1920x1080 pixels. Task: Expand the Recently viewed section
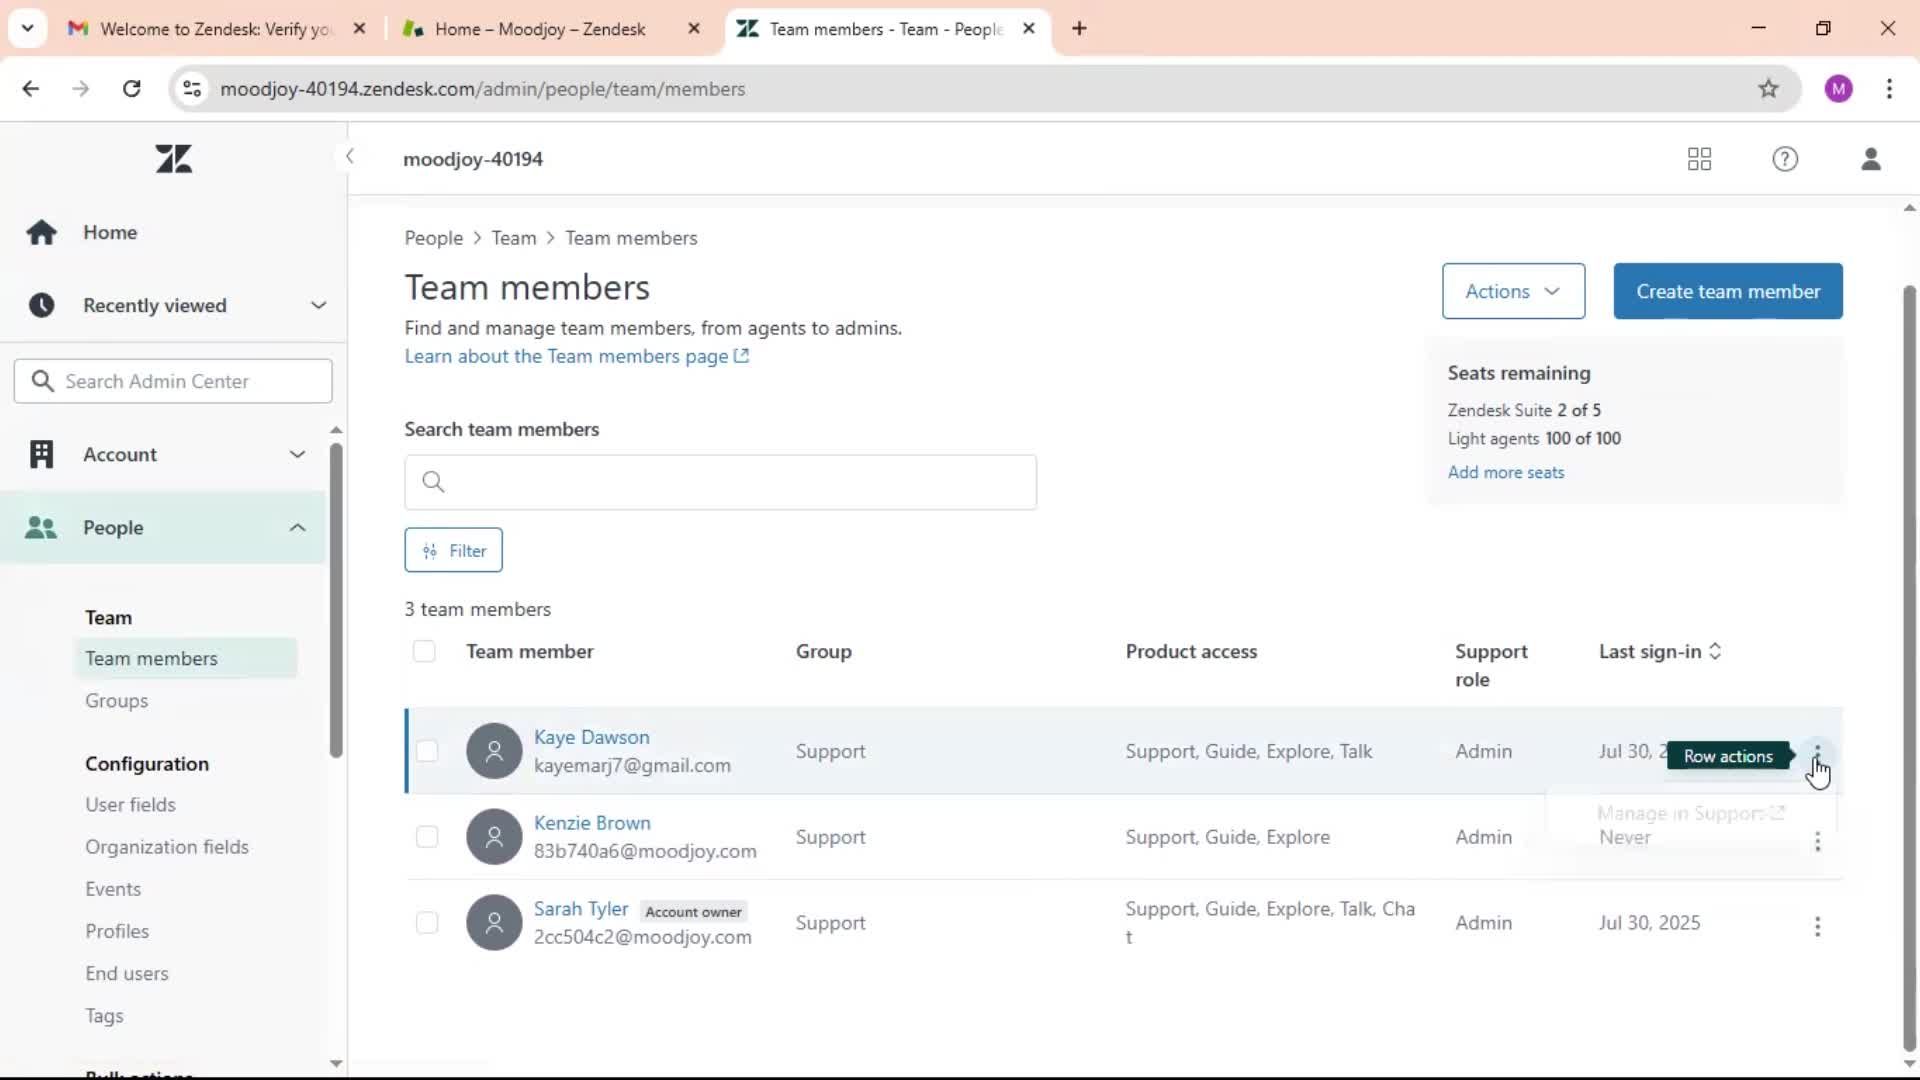pos(318,305)
